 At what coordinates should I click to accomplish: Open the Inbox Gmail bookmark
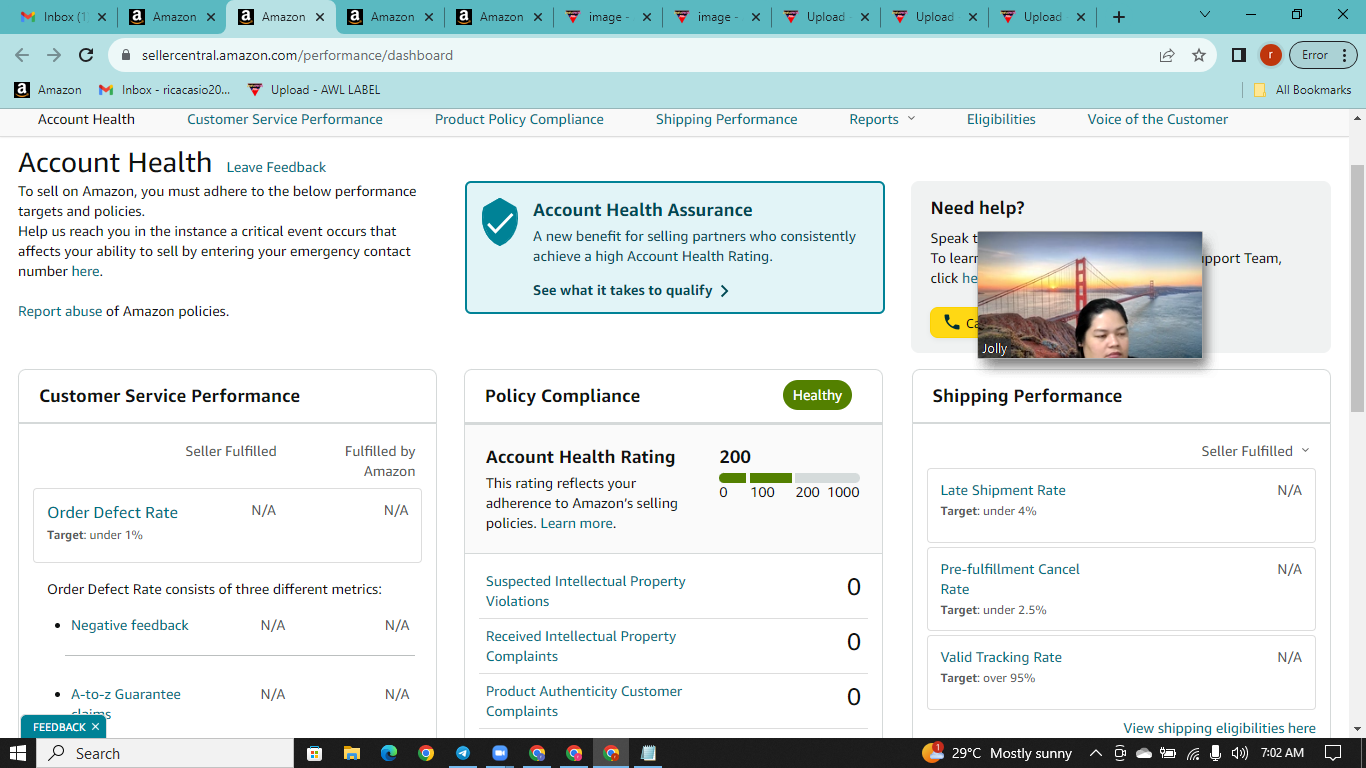coord(164,89)
